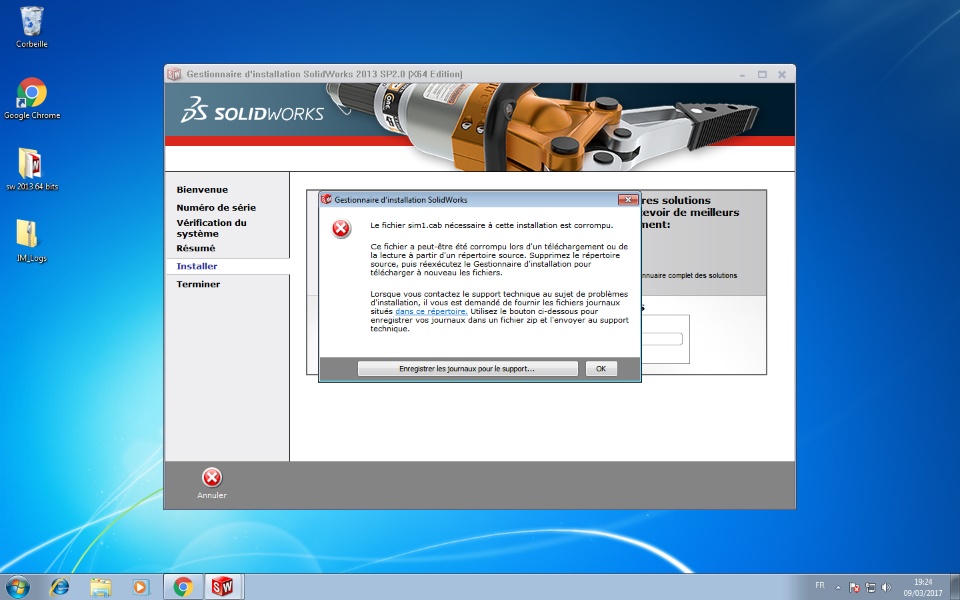
Task: Show hidden system tray icons
Action: (x=838, y=587)
